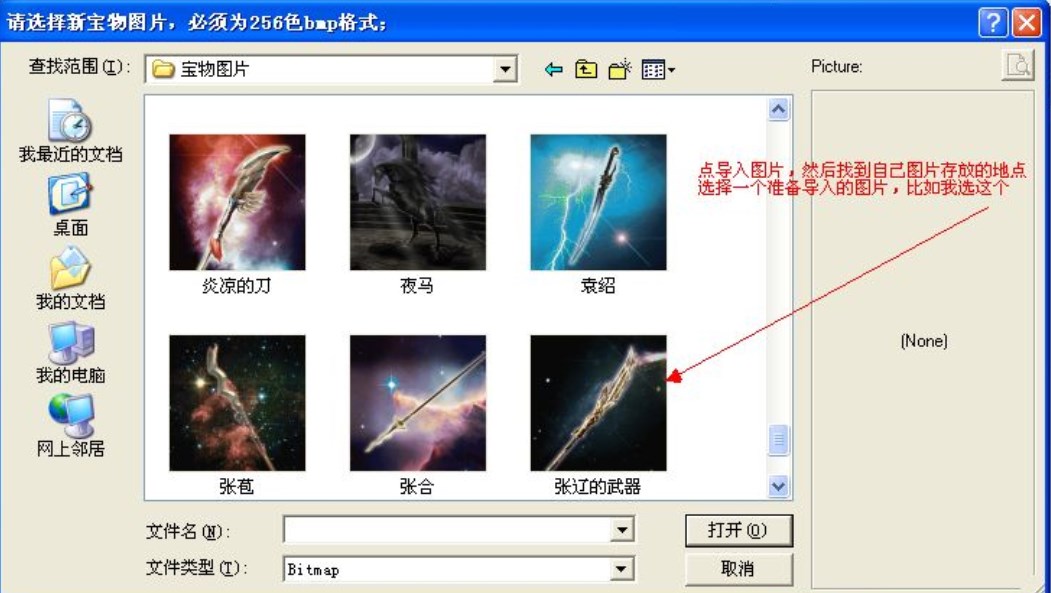Click the file name label 袁绍
This screenshot has width=1051, height=593.
(598, 286)
